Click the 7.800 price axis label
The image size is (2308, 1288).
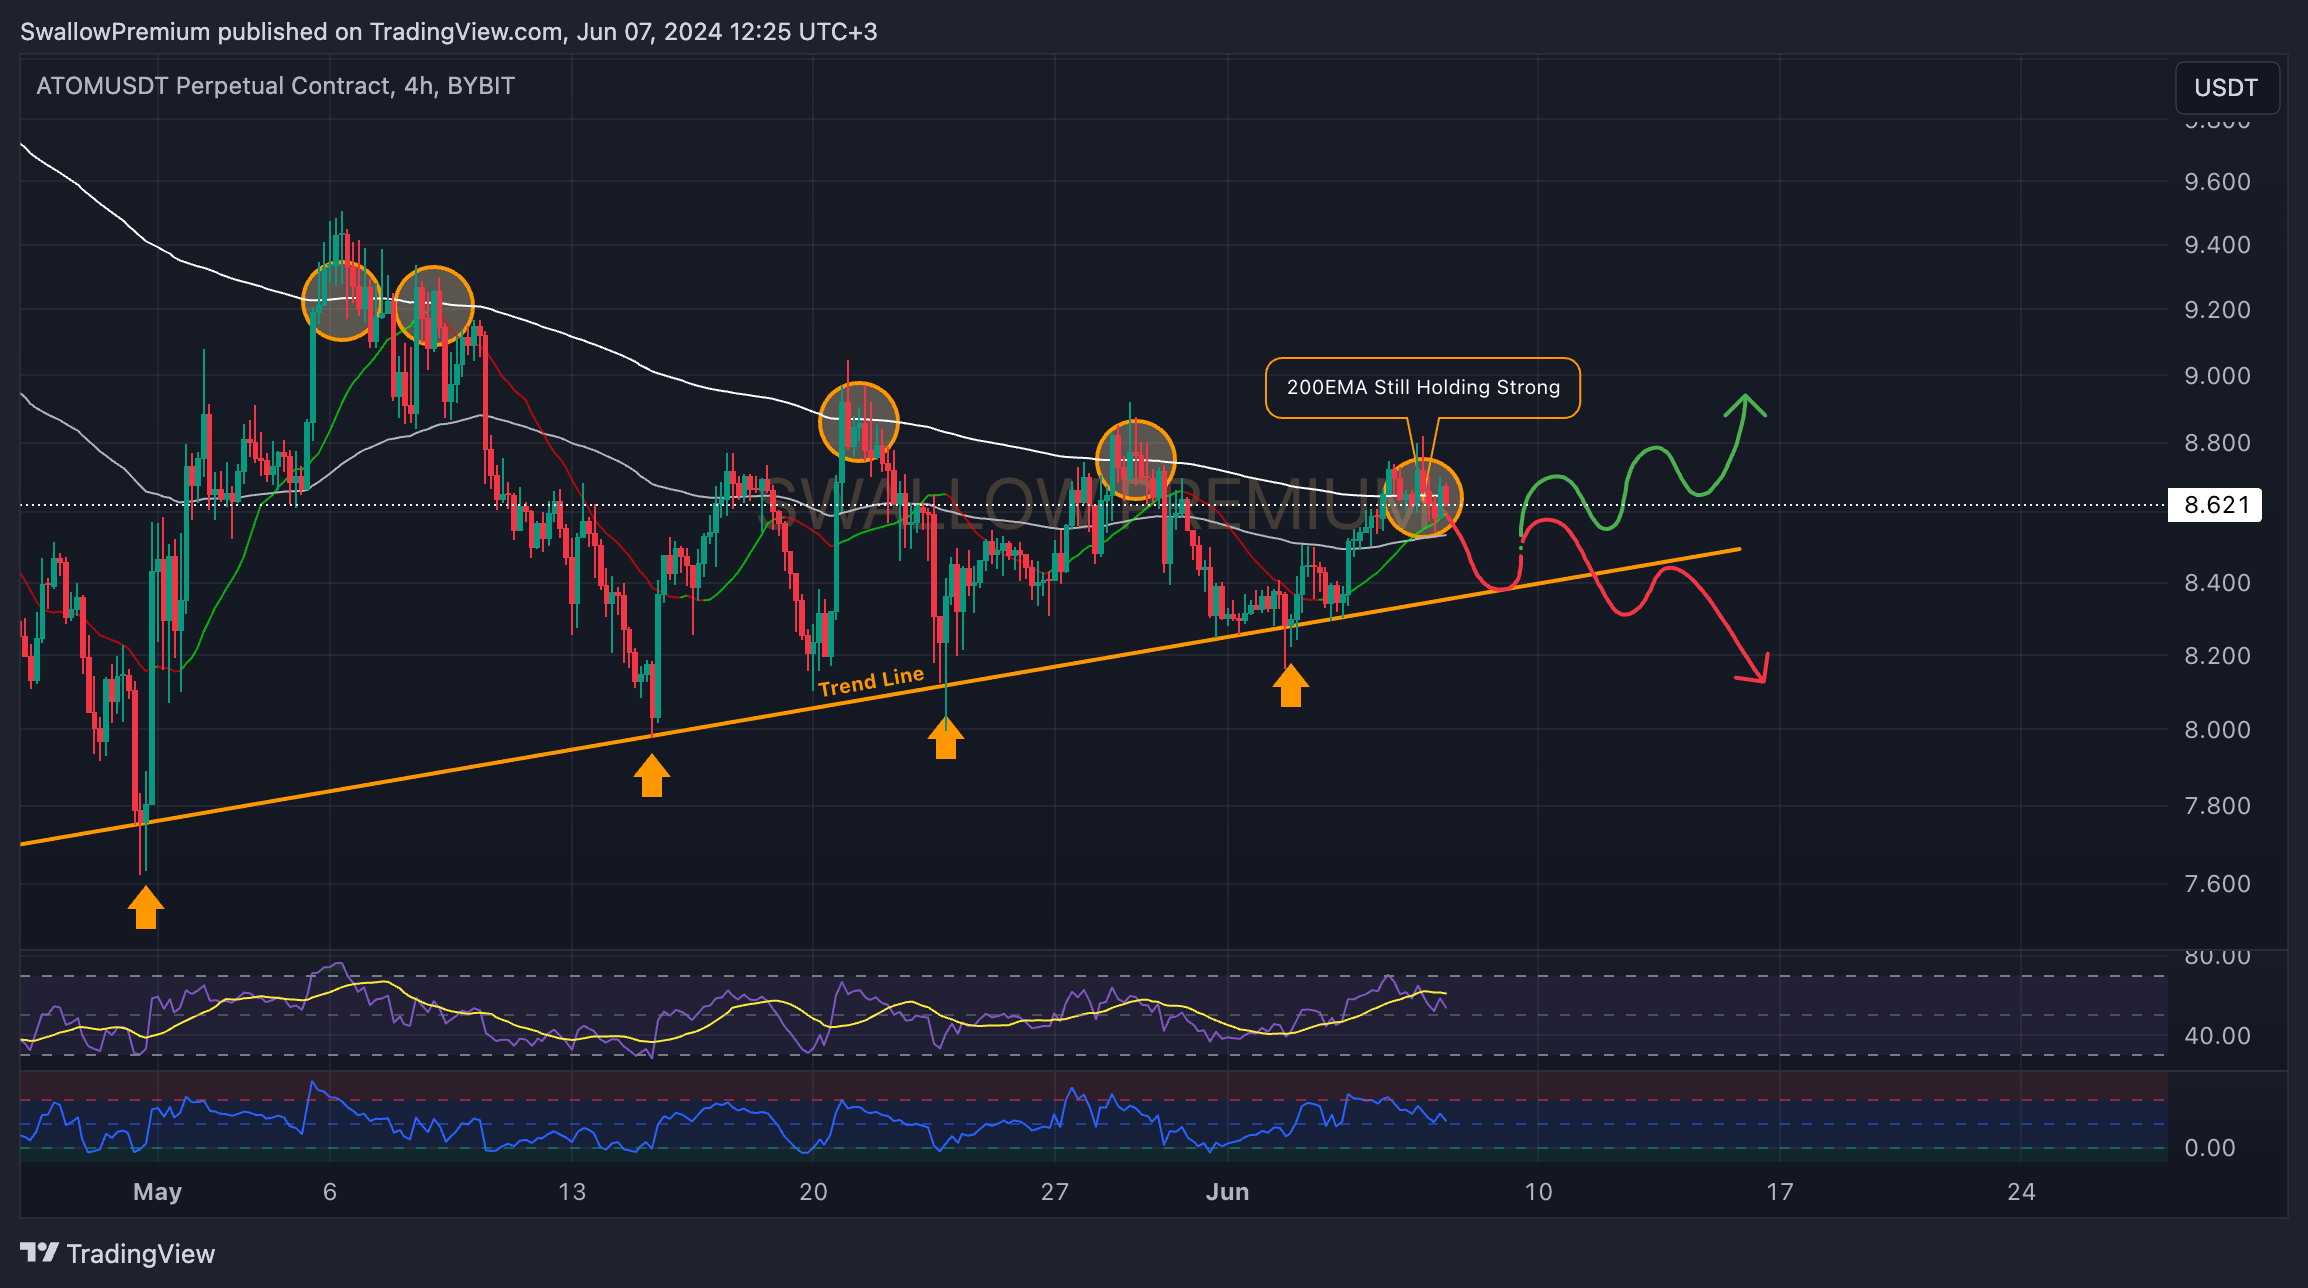2217,806
